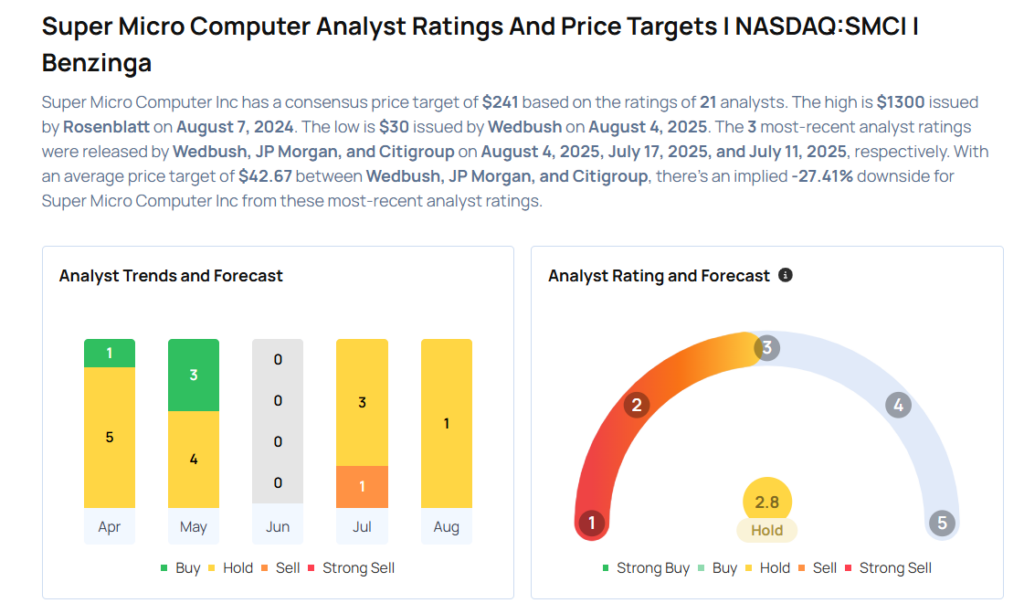Toggle the Strong Sell legend in trends chart

349,568
